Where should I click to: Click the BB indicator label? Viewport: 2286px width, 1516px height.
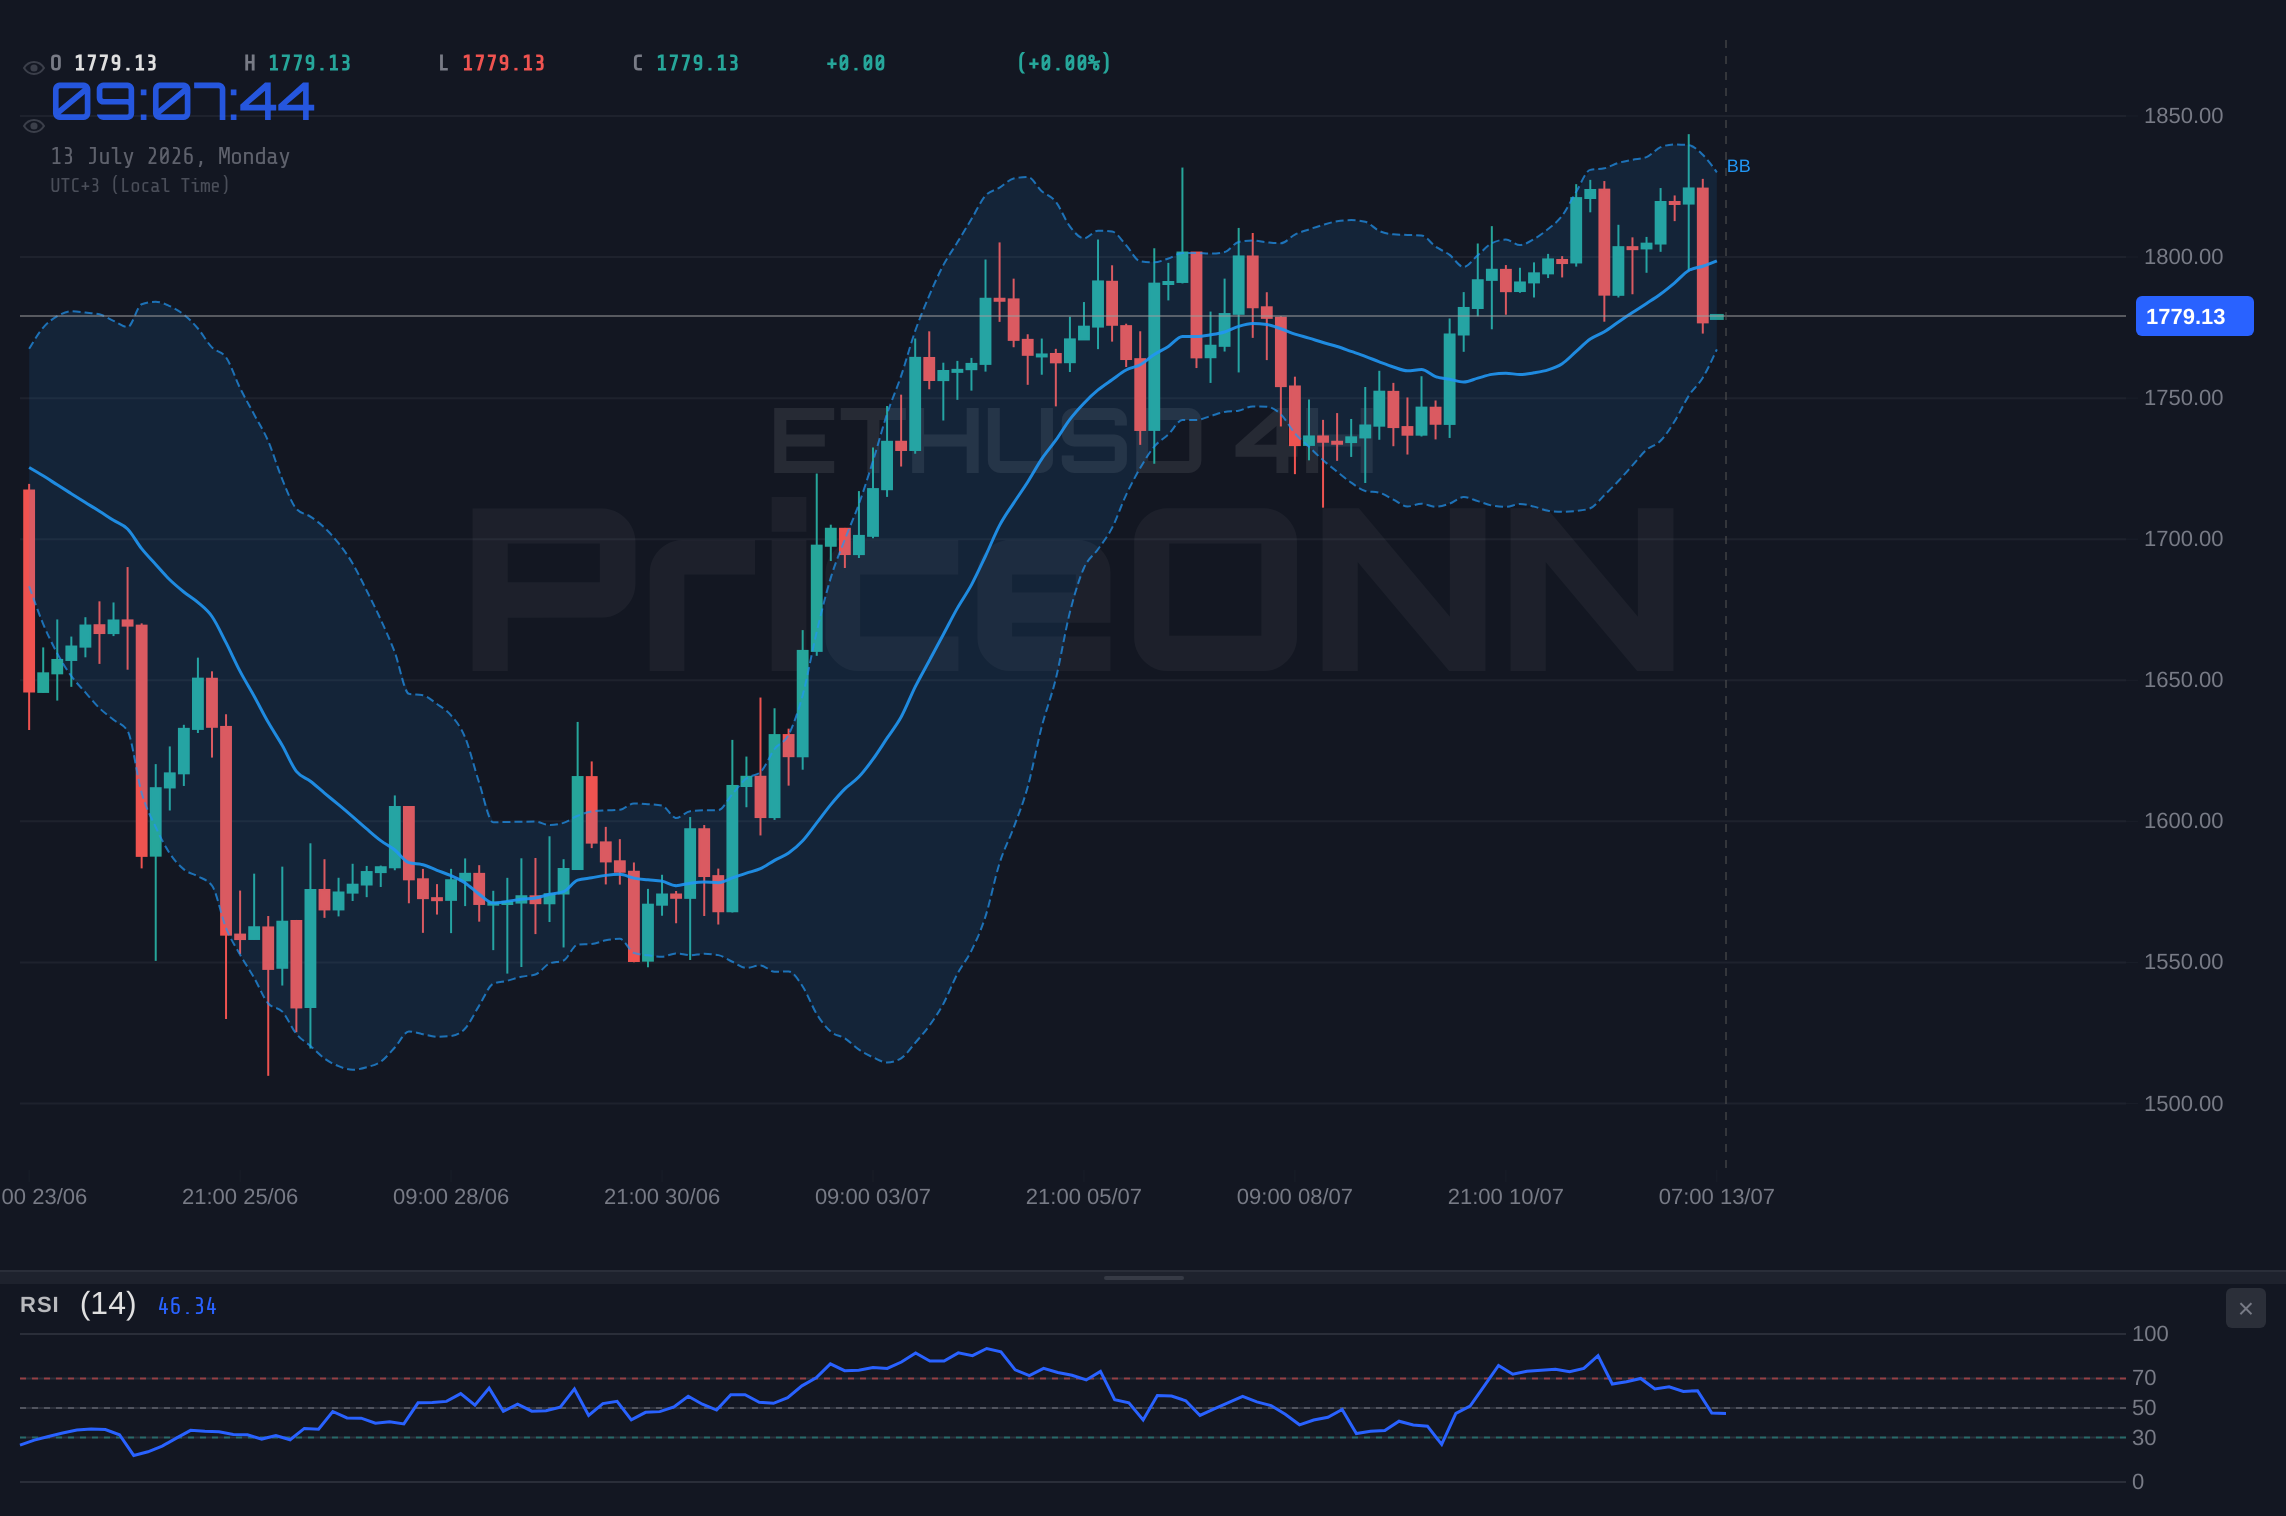pyautogui.click(x=1738, y=166)
